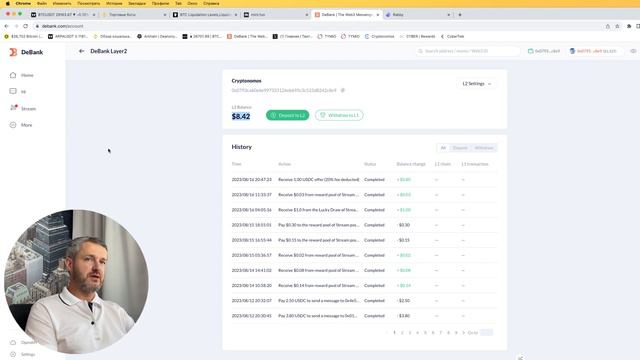
Task: Switch to the BTC Liquidation Levels tab
Action: (205, 15)
